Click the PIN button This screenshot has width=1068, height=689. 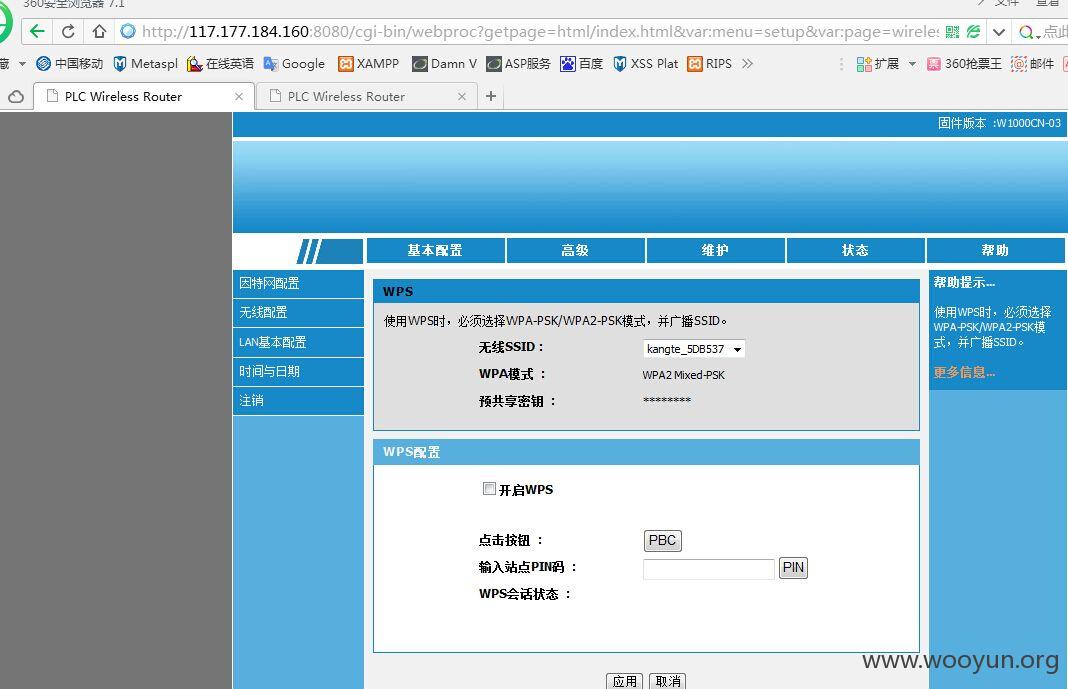(794, 568)
